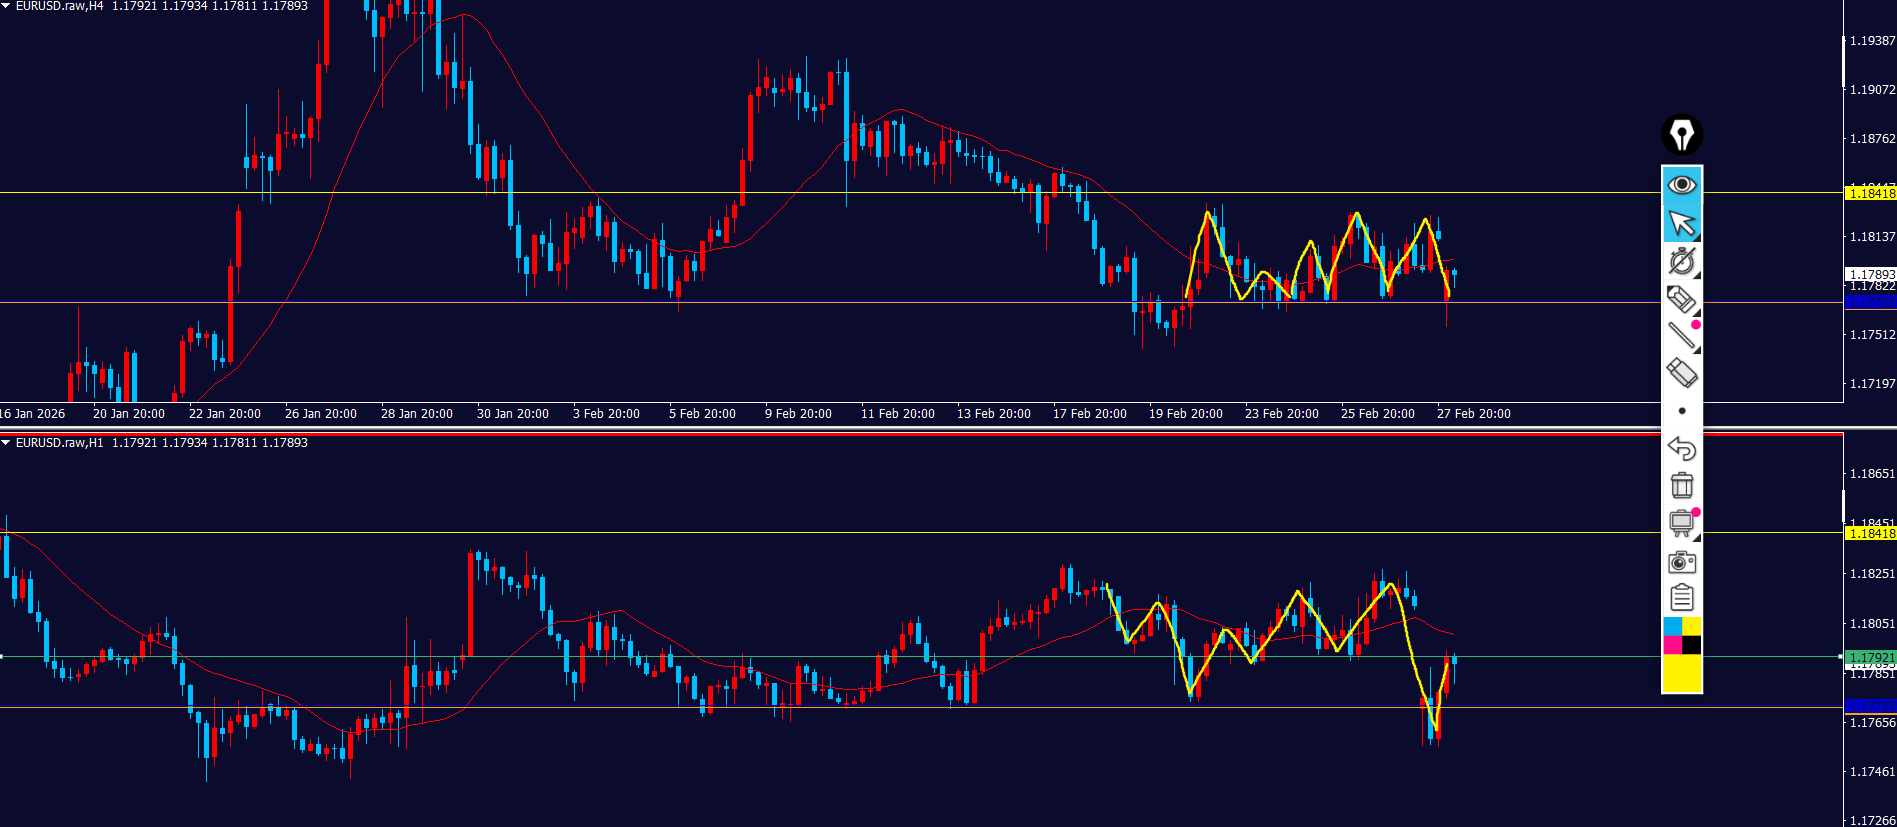Image resolution: width=1897 pixels, height=827 pixels.
Task: Switch to cursor mode arrow tool
Action: [1682, 223]
